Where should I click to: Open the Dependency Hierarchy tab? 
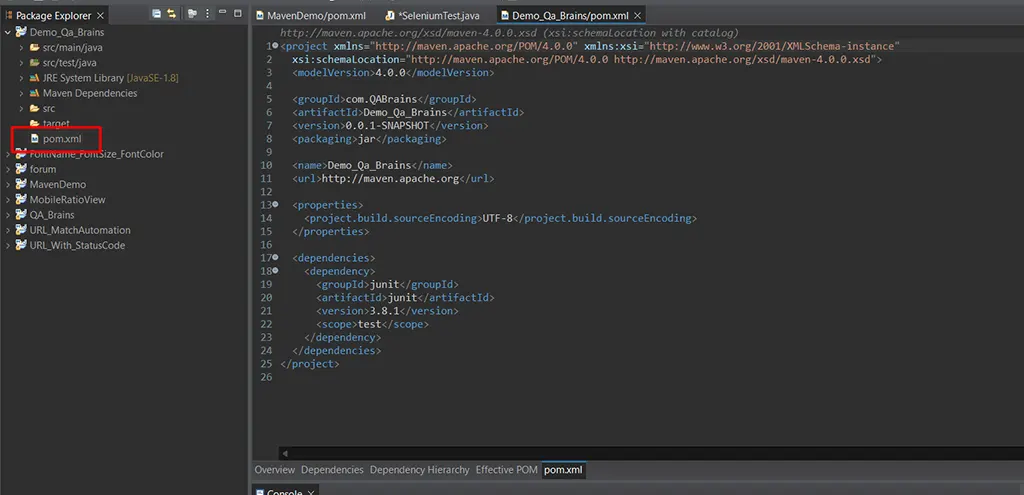point(419,470)
